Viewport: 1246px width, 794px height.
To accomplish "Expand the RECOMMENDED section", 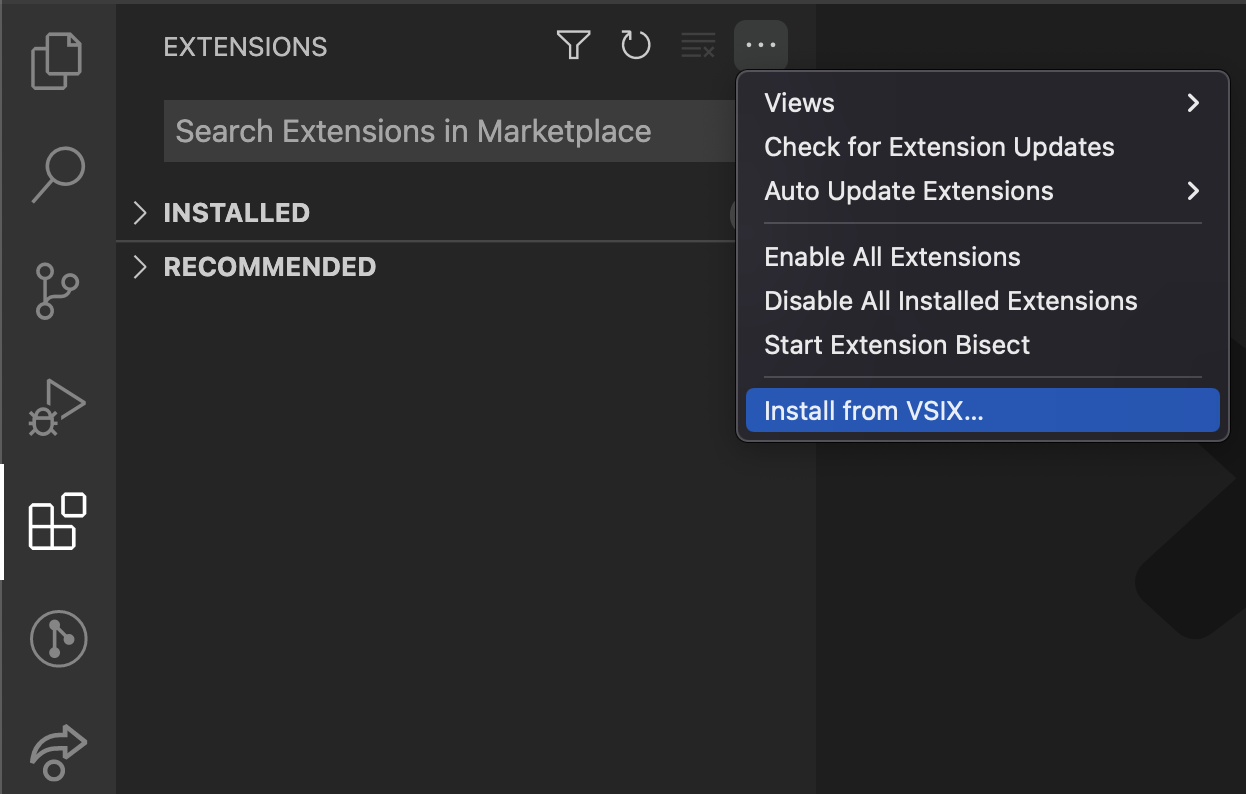I will (269, 267).
